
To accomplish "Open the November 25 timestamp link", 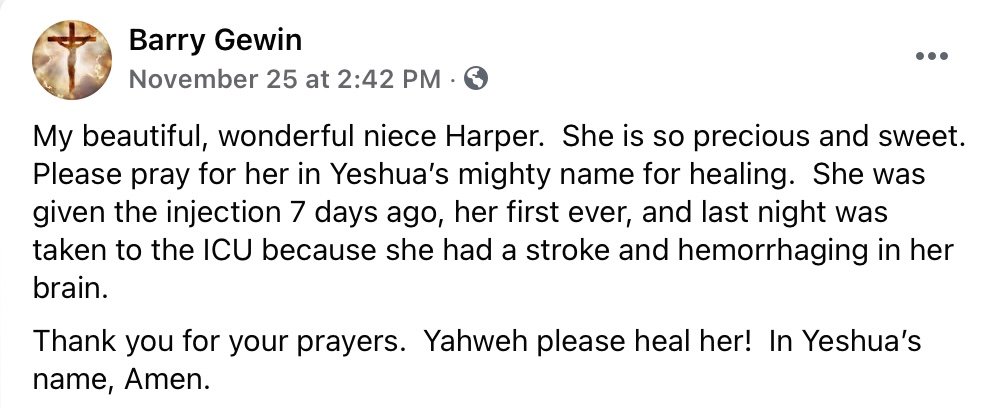I will [x=287, y=79].
